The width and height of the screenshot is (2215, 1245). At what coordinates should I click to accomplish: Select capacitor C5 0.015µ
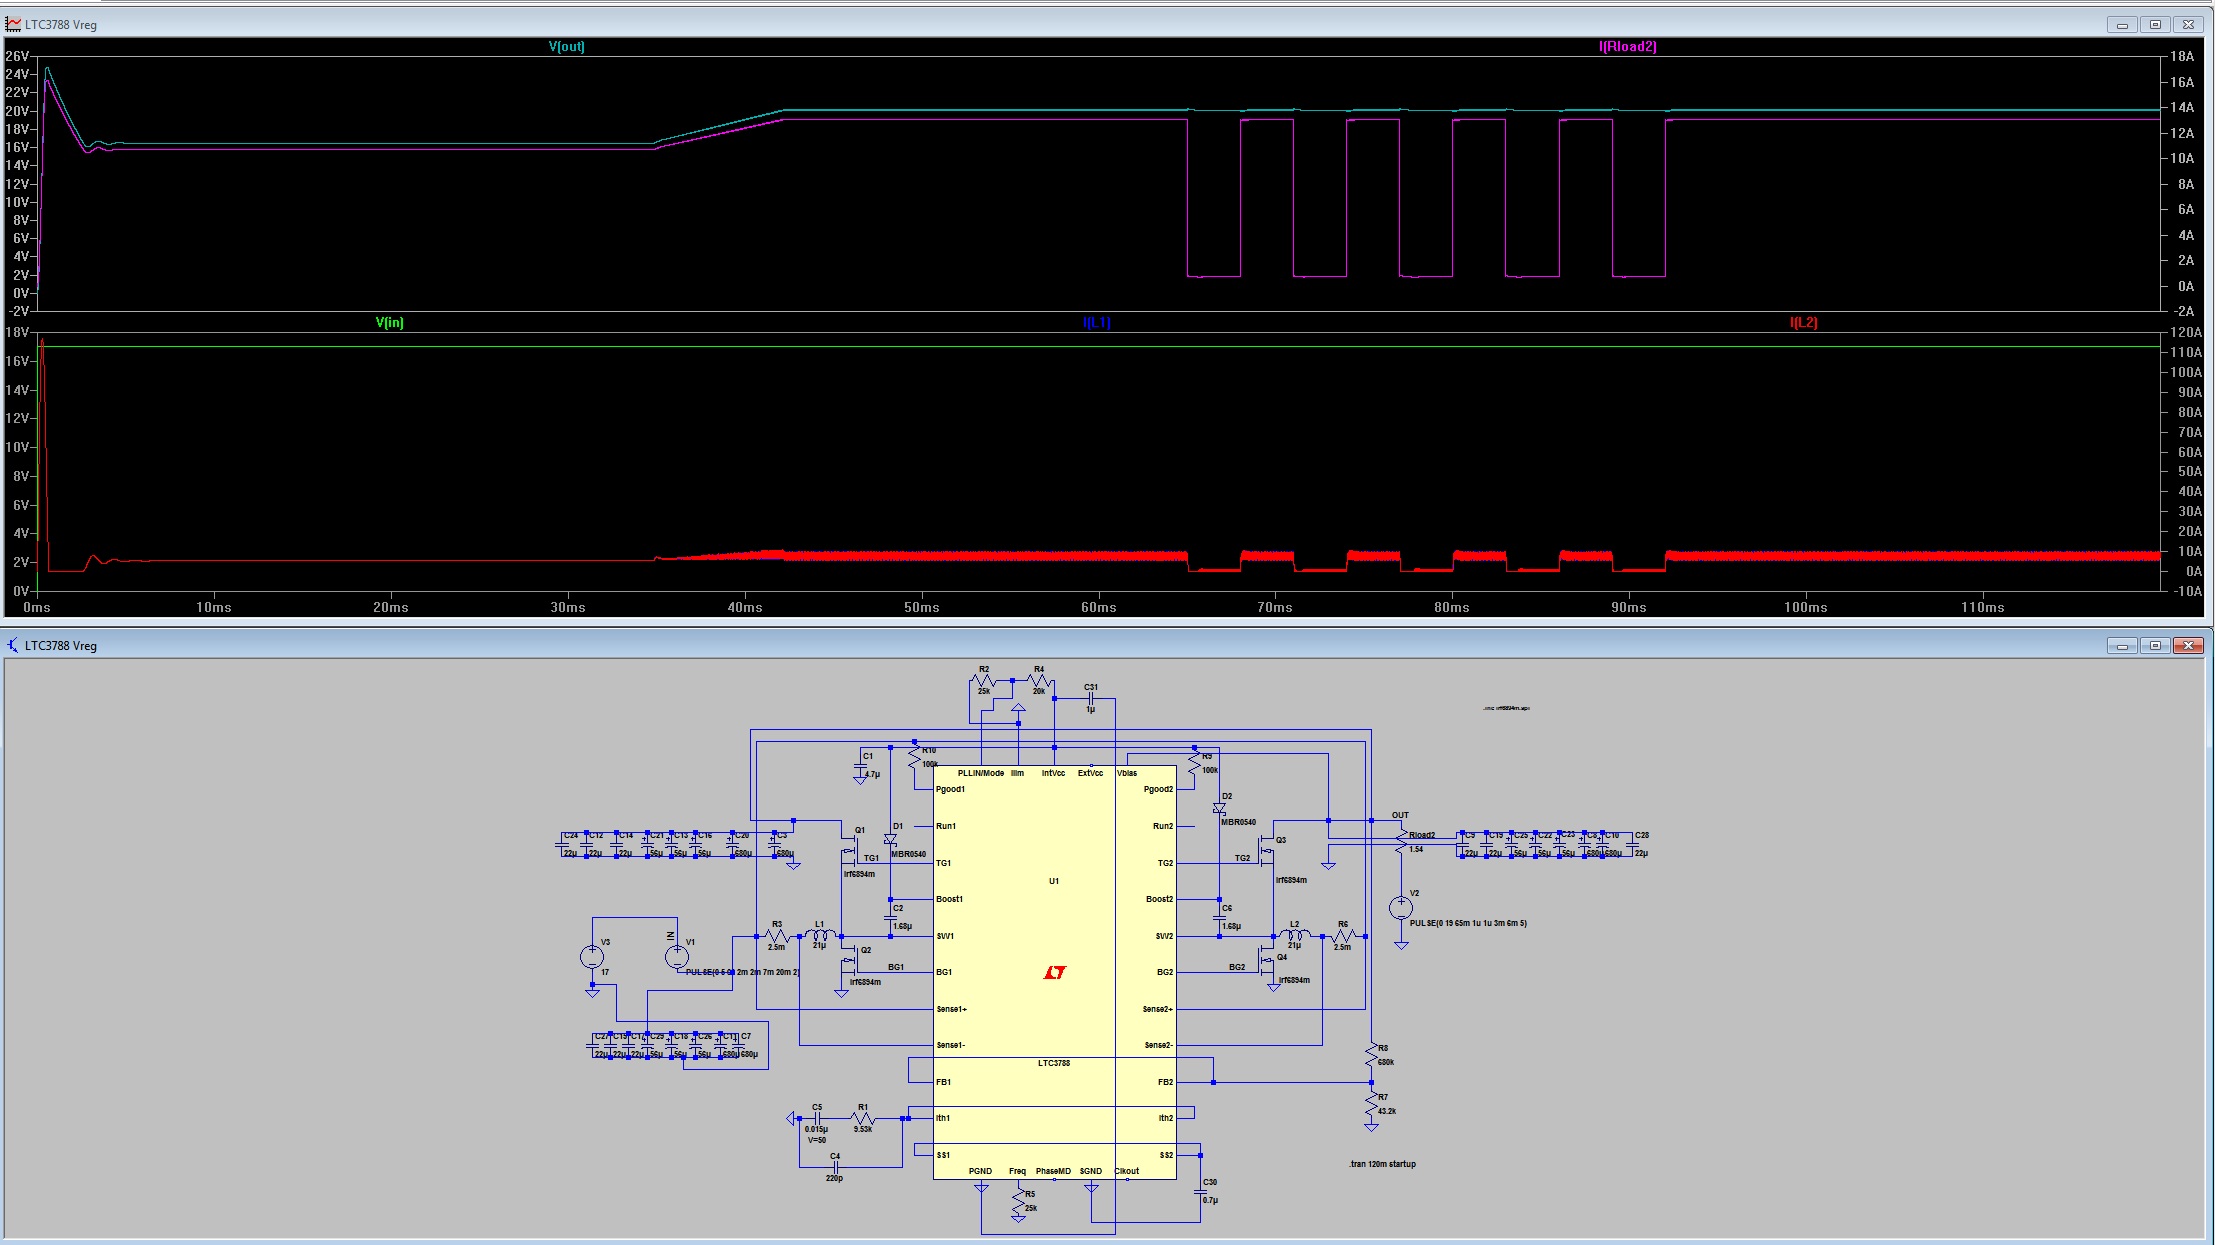tap(817, 1119)
